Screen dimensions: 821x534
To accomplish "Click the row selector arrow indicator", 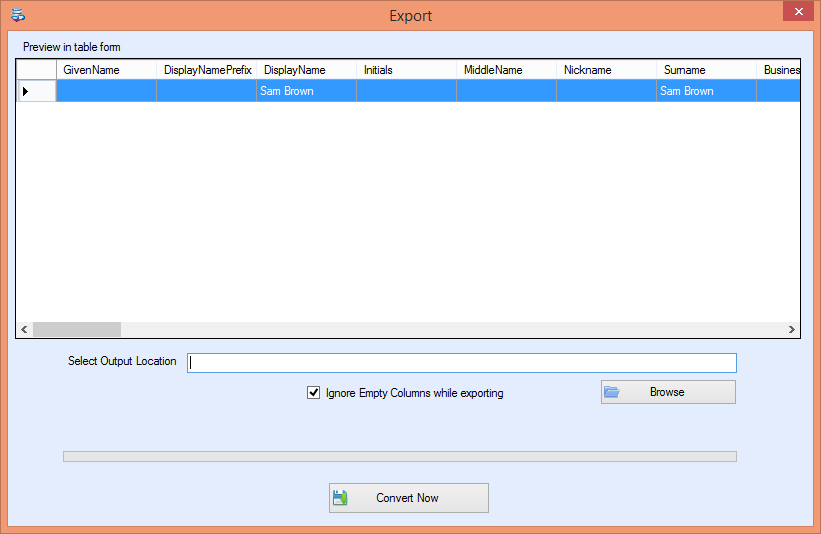I will (x=26, y=91).
